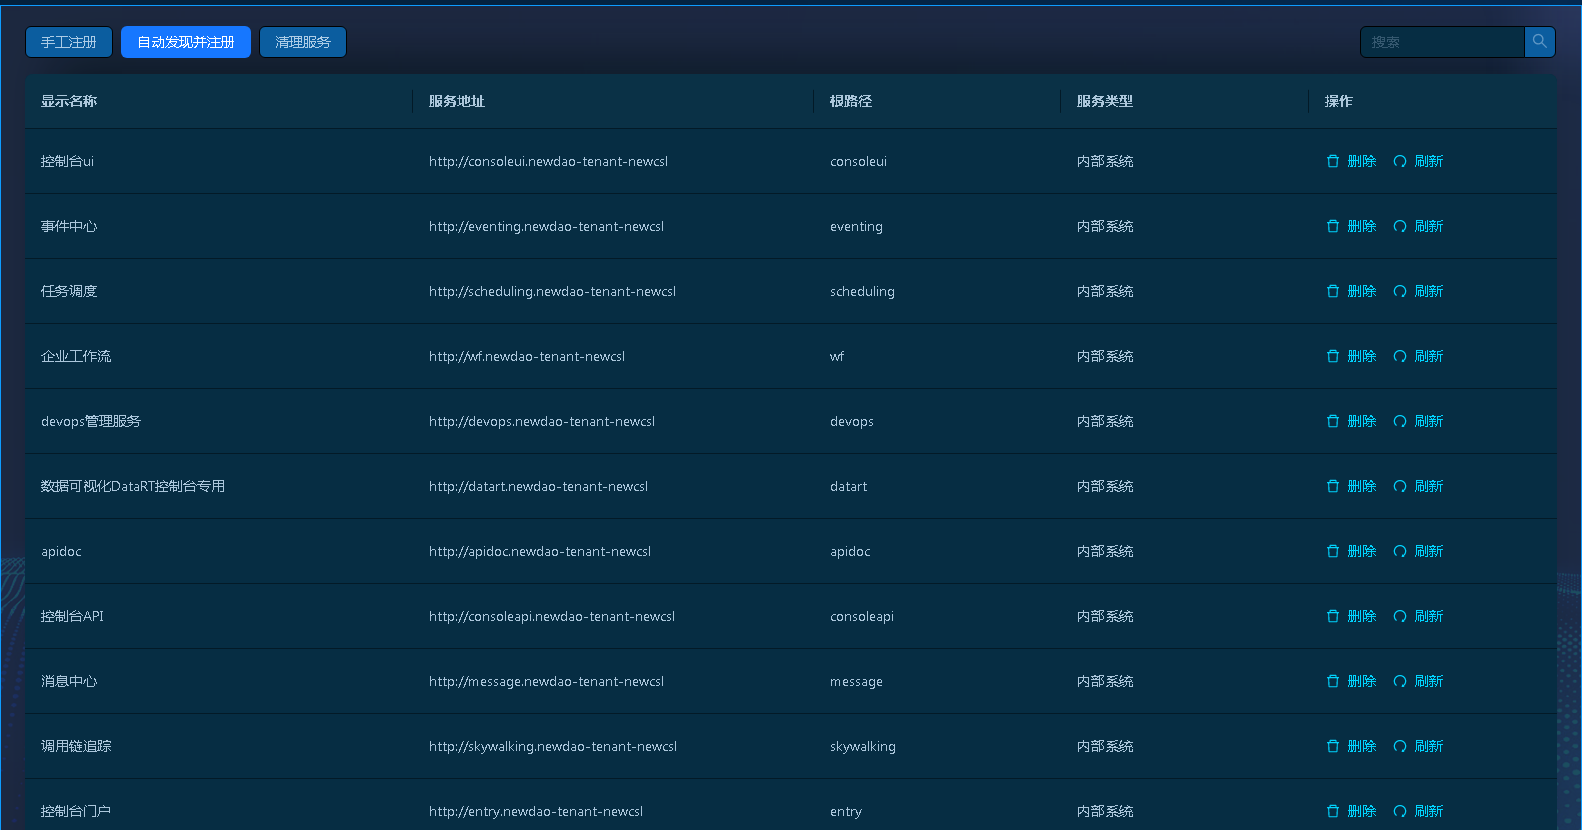Delete the 任务调度 service row
1582x830 pixels.
tap(1351, 291)
